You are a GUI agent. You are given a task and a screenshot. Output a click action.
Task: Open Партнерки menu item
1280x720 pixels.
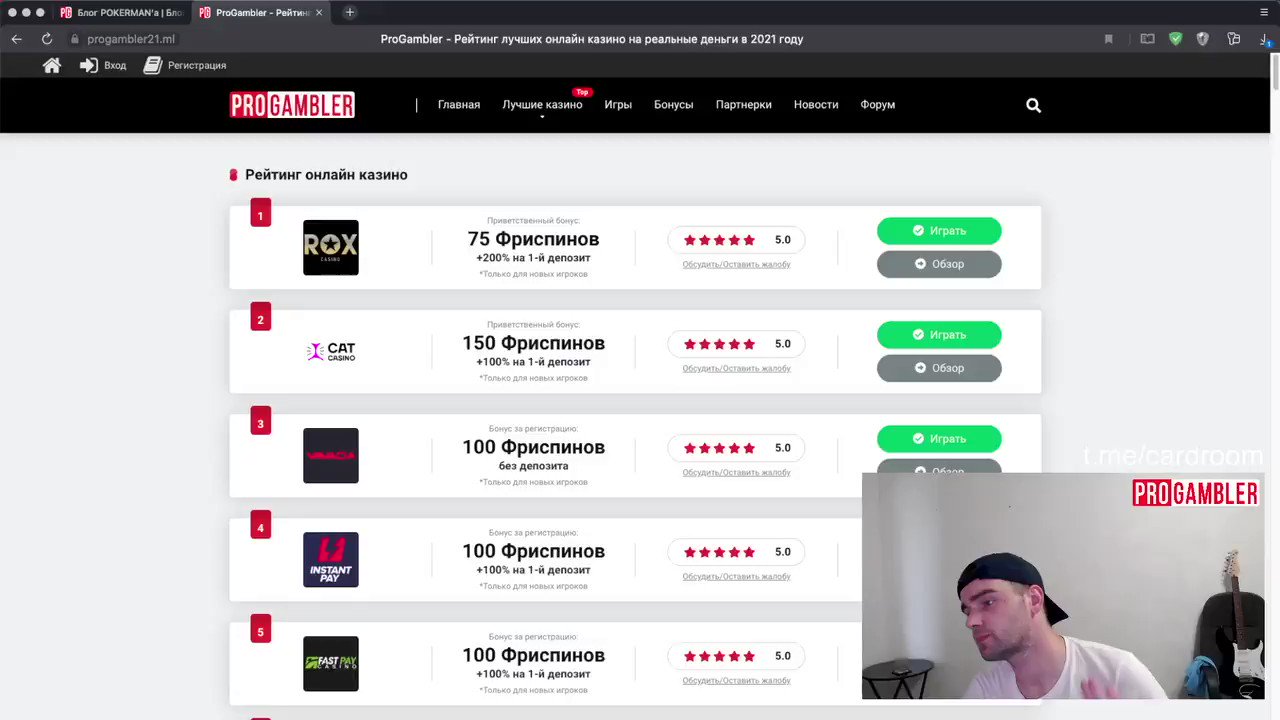click(744, 105)
